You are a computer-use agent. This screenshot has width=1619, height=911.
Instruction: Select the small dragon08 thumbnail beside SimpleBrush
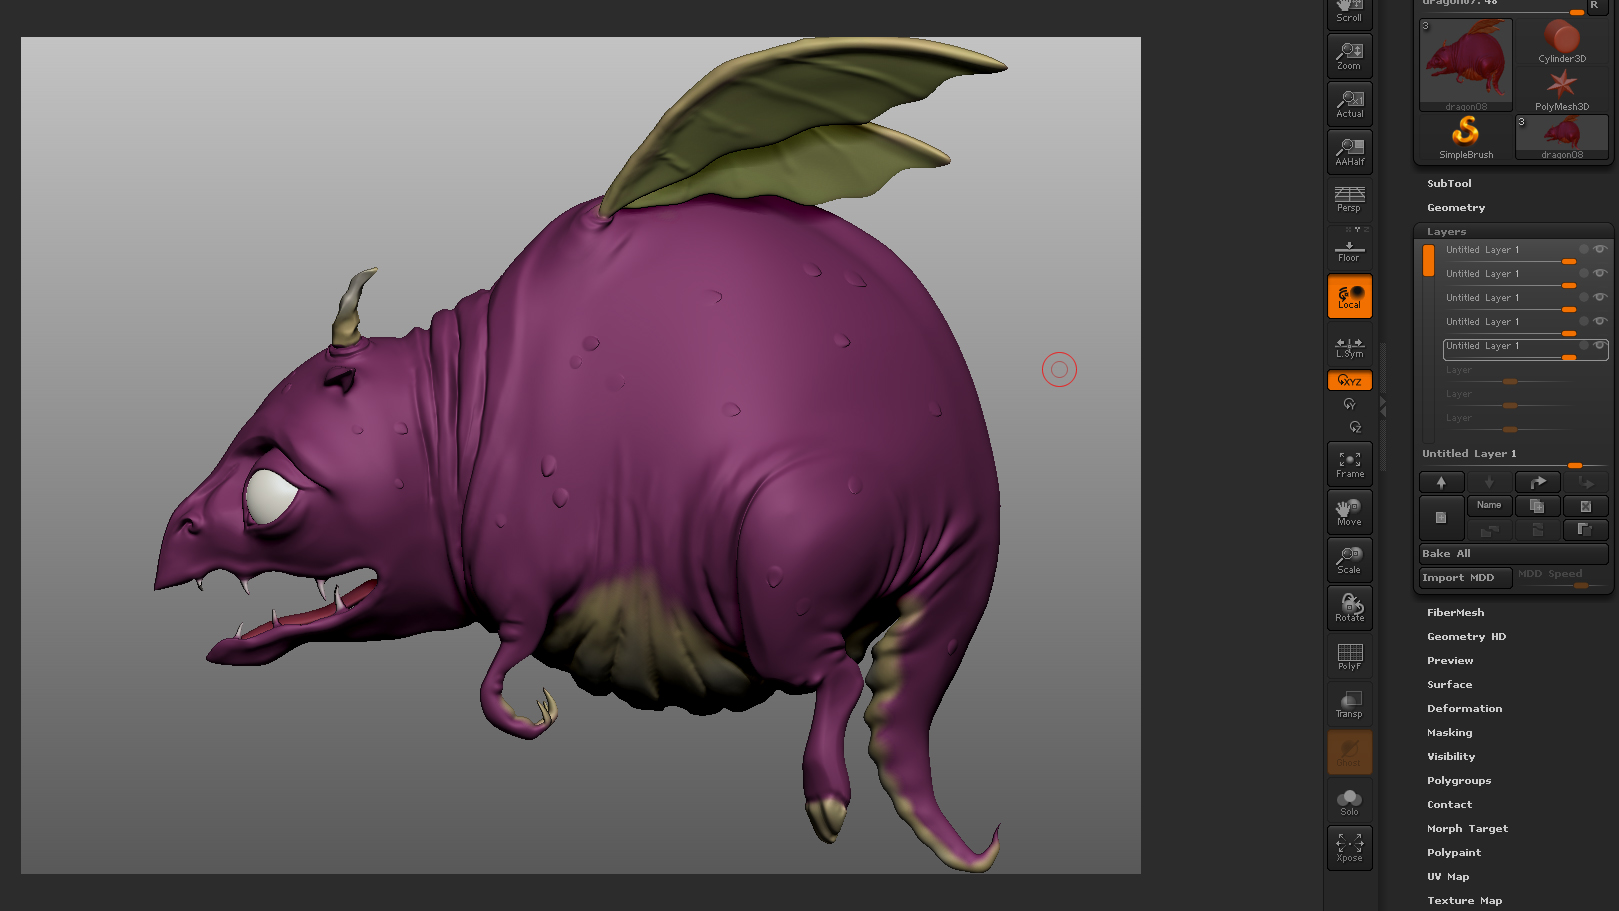(x=1562, y=137)
